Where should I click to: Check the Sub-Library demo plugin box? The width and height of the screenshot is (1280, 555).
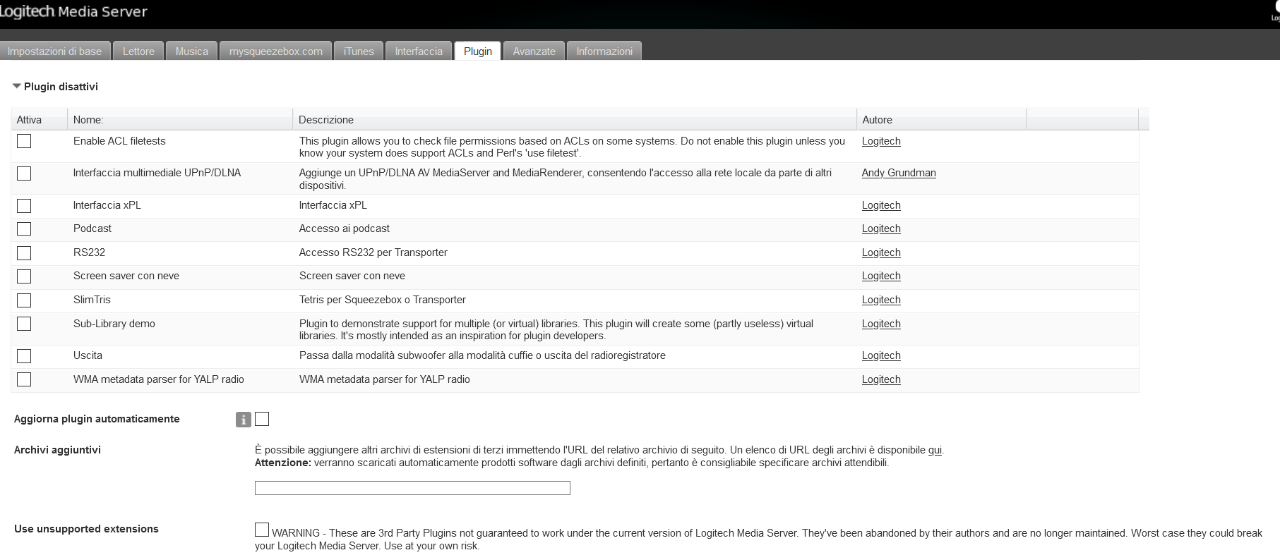coord(24,324)
